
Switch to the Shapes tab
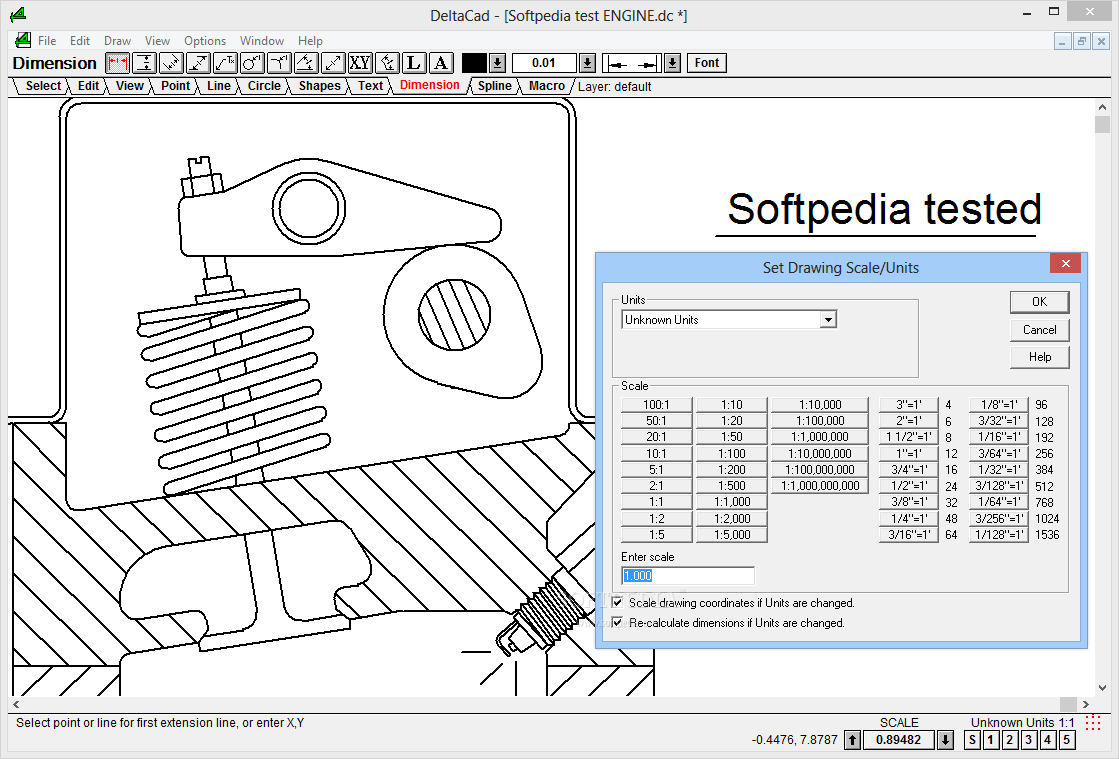coord(319,86)
